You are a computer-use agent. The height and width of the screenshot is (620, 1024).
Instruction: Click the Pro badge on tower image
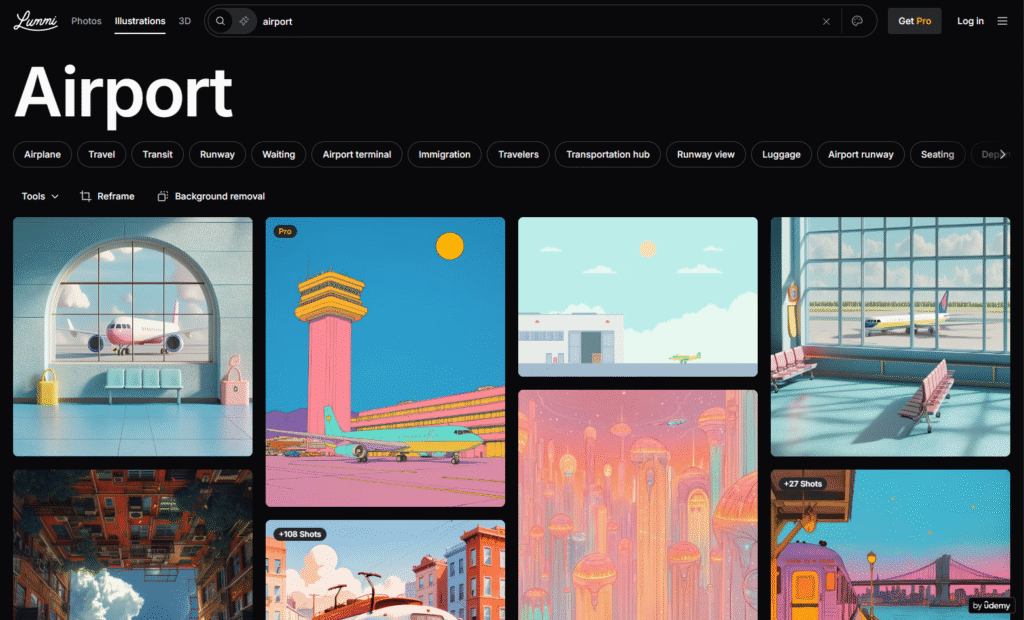click(x=285, y=231)
